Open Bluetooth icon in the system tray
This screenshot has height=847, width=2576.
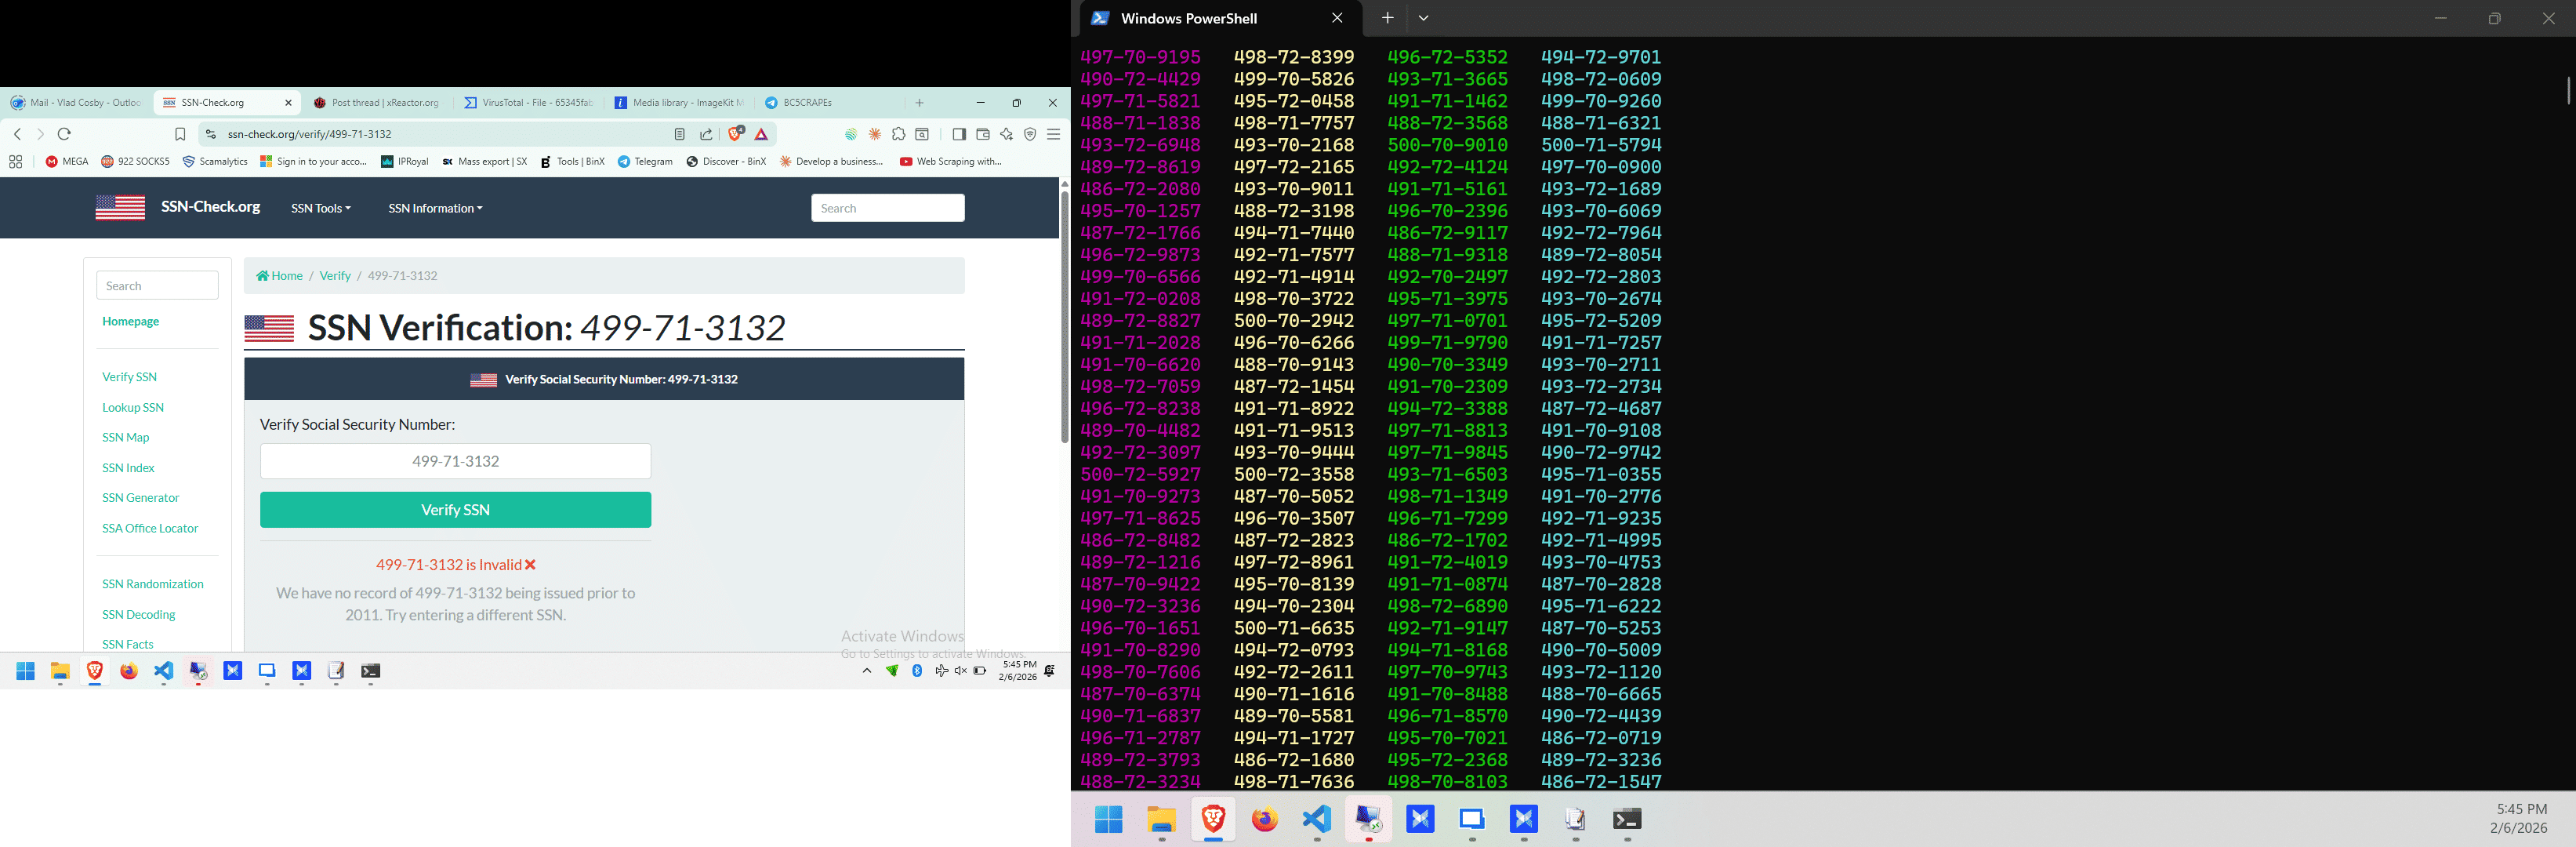pos(917,671)
